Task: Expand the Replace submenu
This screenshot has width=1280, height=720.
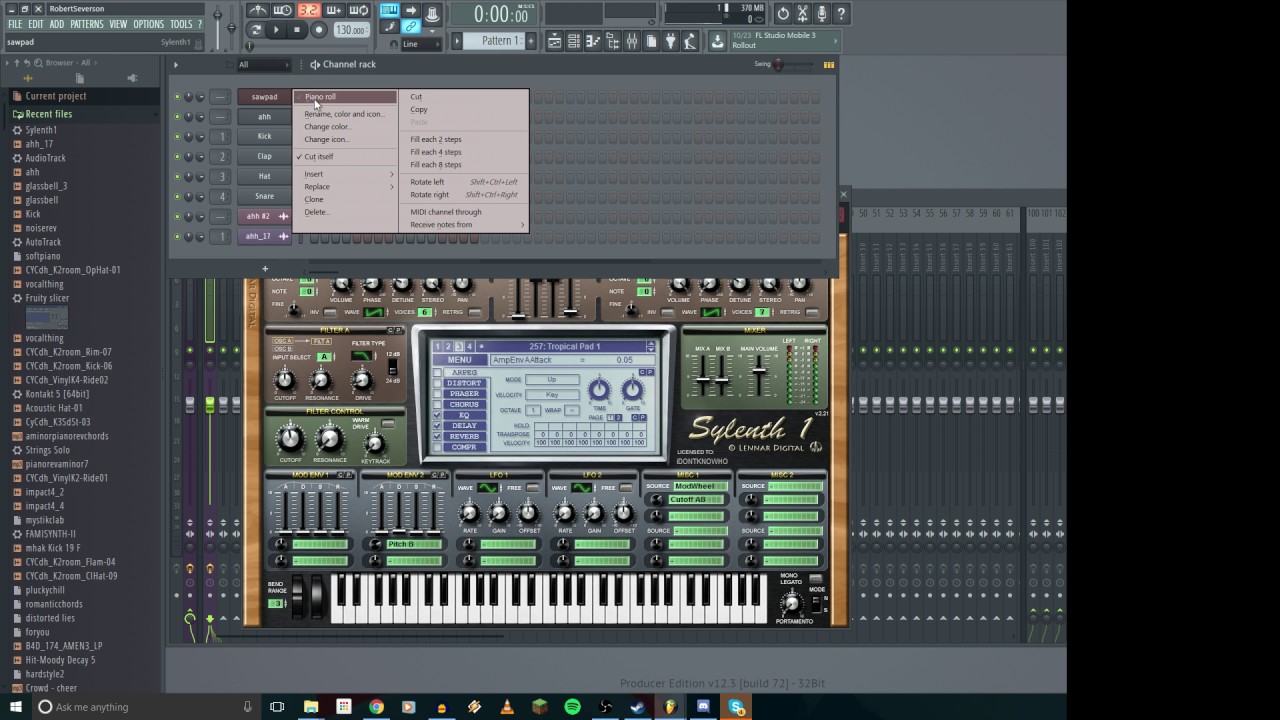Action: point(348,186)
